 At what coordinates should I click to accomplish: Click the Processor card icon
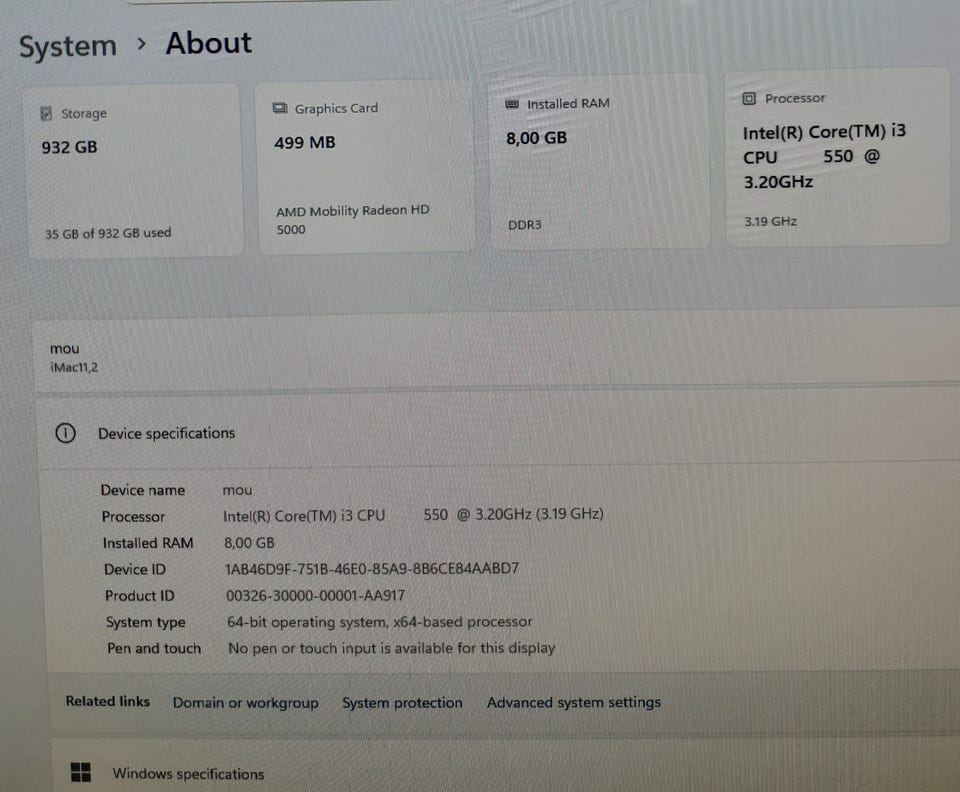(x=749, y=99)
